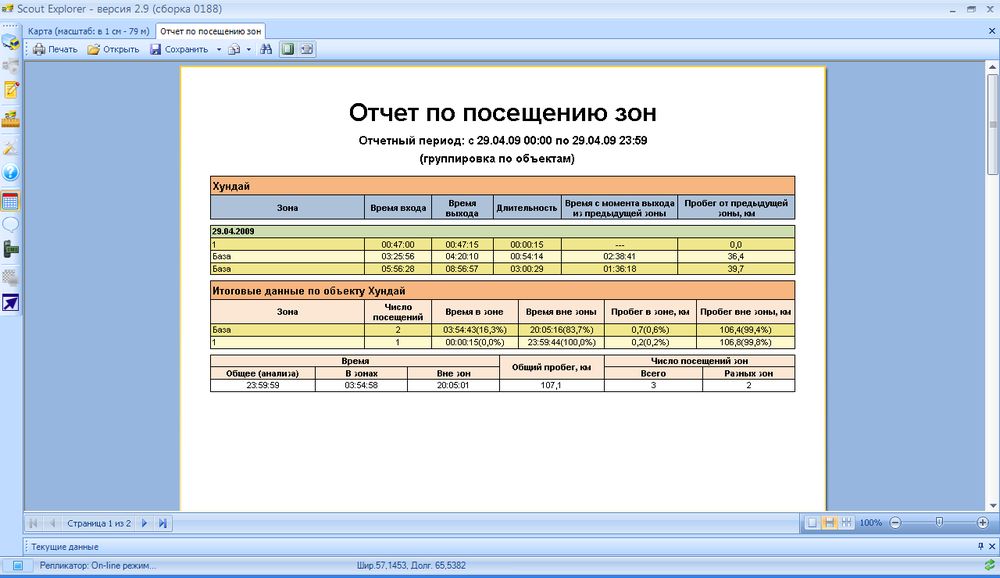
Task: Click the duration cell 00:54:14
Action: 527,256
